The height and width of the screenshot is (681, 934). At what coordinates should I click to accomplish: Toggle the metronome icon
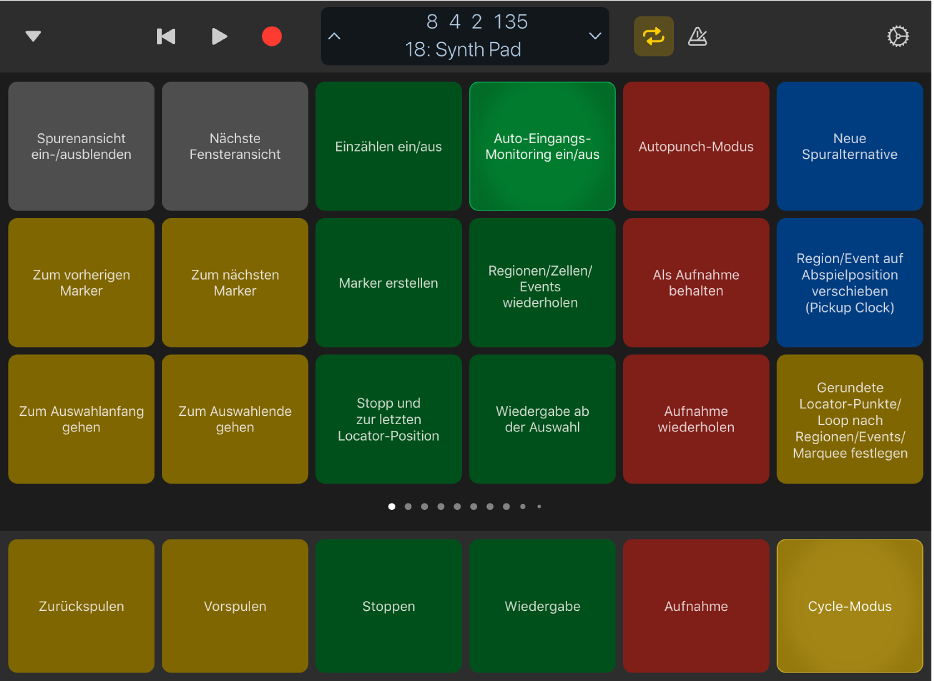698,36
